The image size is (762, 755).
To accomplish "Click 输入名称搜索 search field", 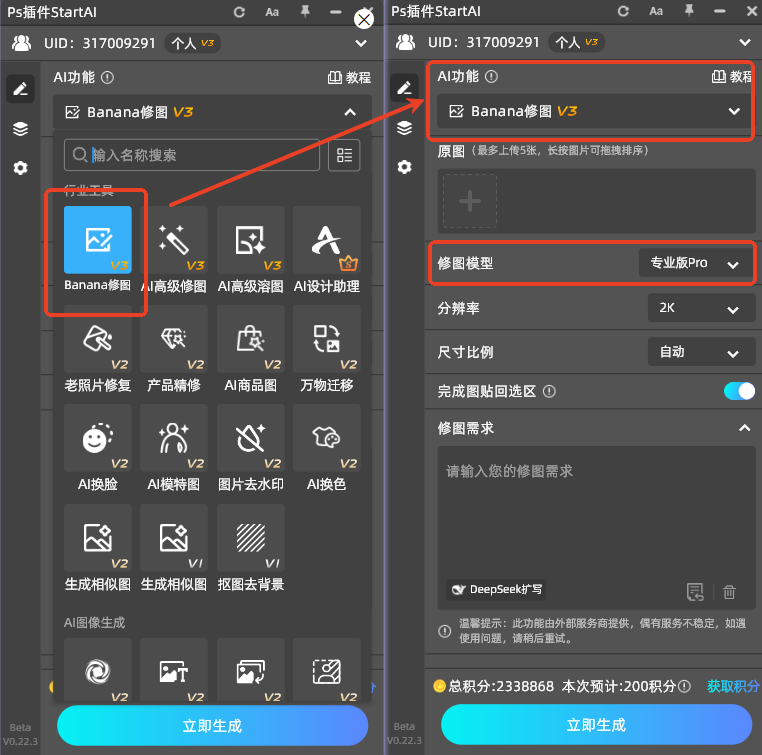I will (x=192, y=155).
